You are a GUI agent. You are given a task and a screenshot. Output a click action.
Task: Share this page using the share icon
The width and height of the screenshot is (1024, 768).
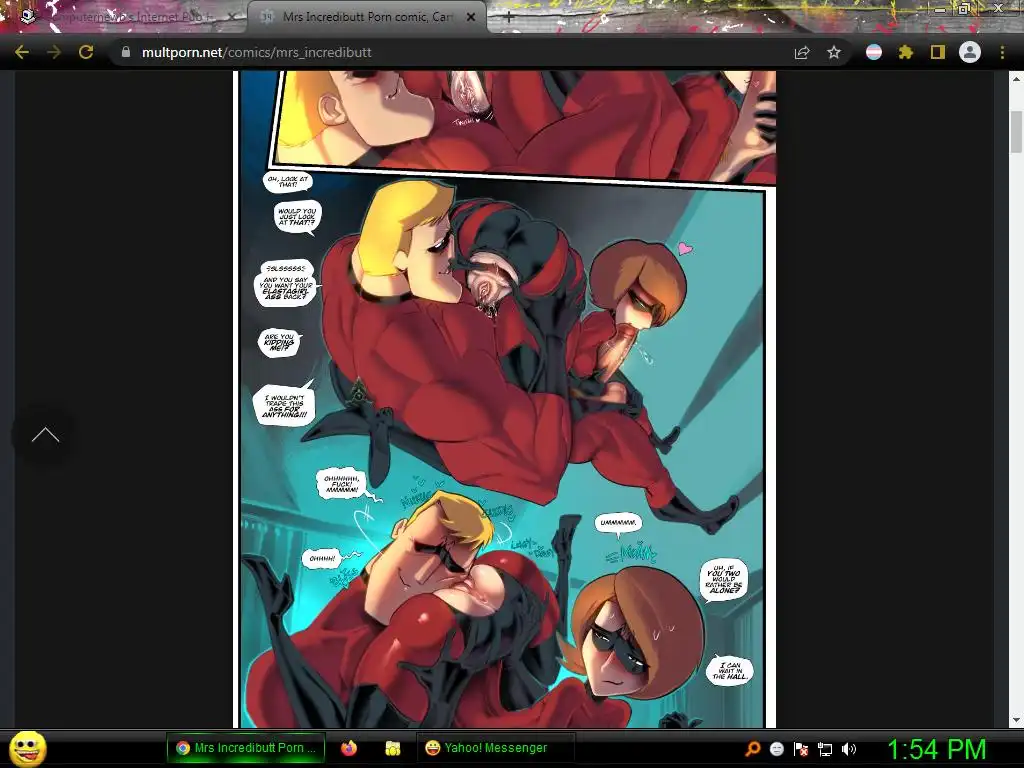click(802, 52)
